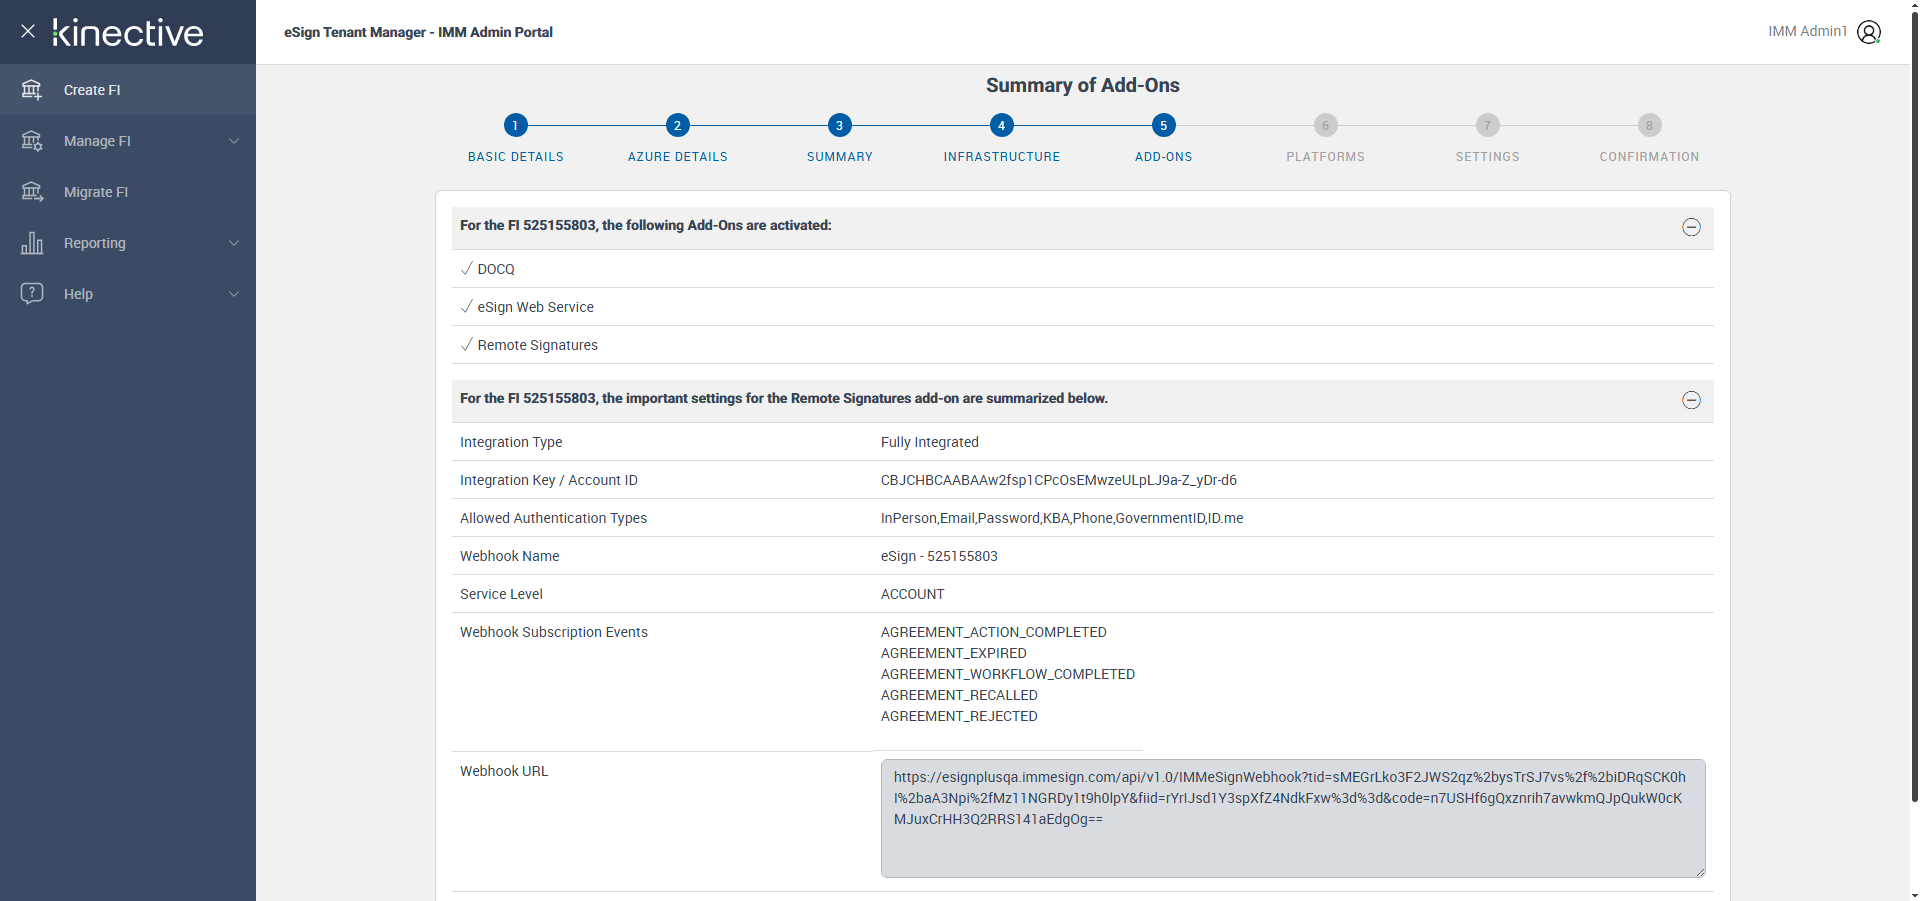This screenshot has width=1920, height=901.
Task: Collapse the Remote Signatures settings section
Action: [1691, 400]
